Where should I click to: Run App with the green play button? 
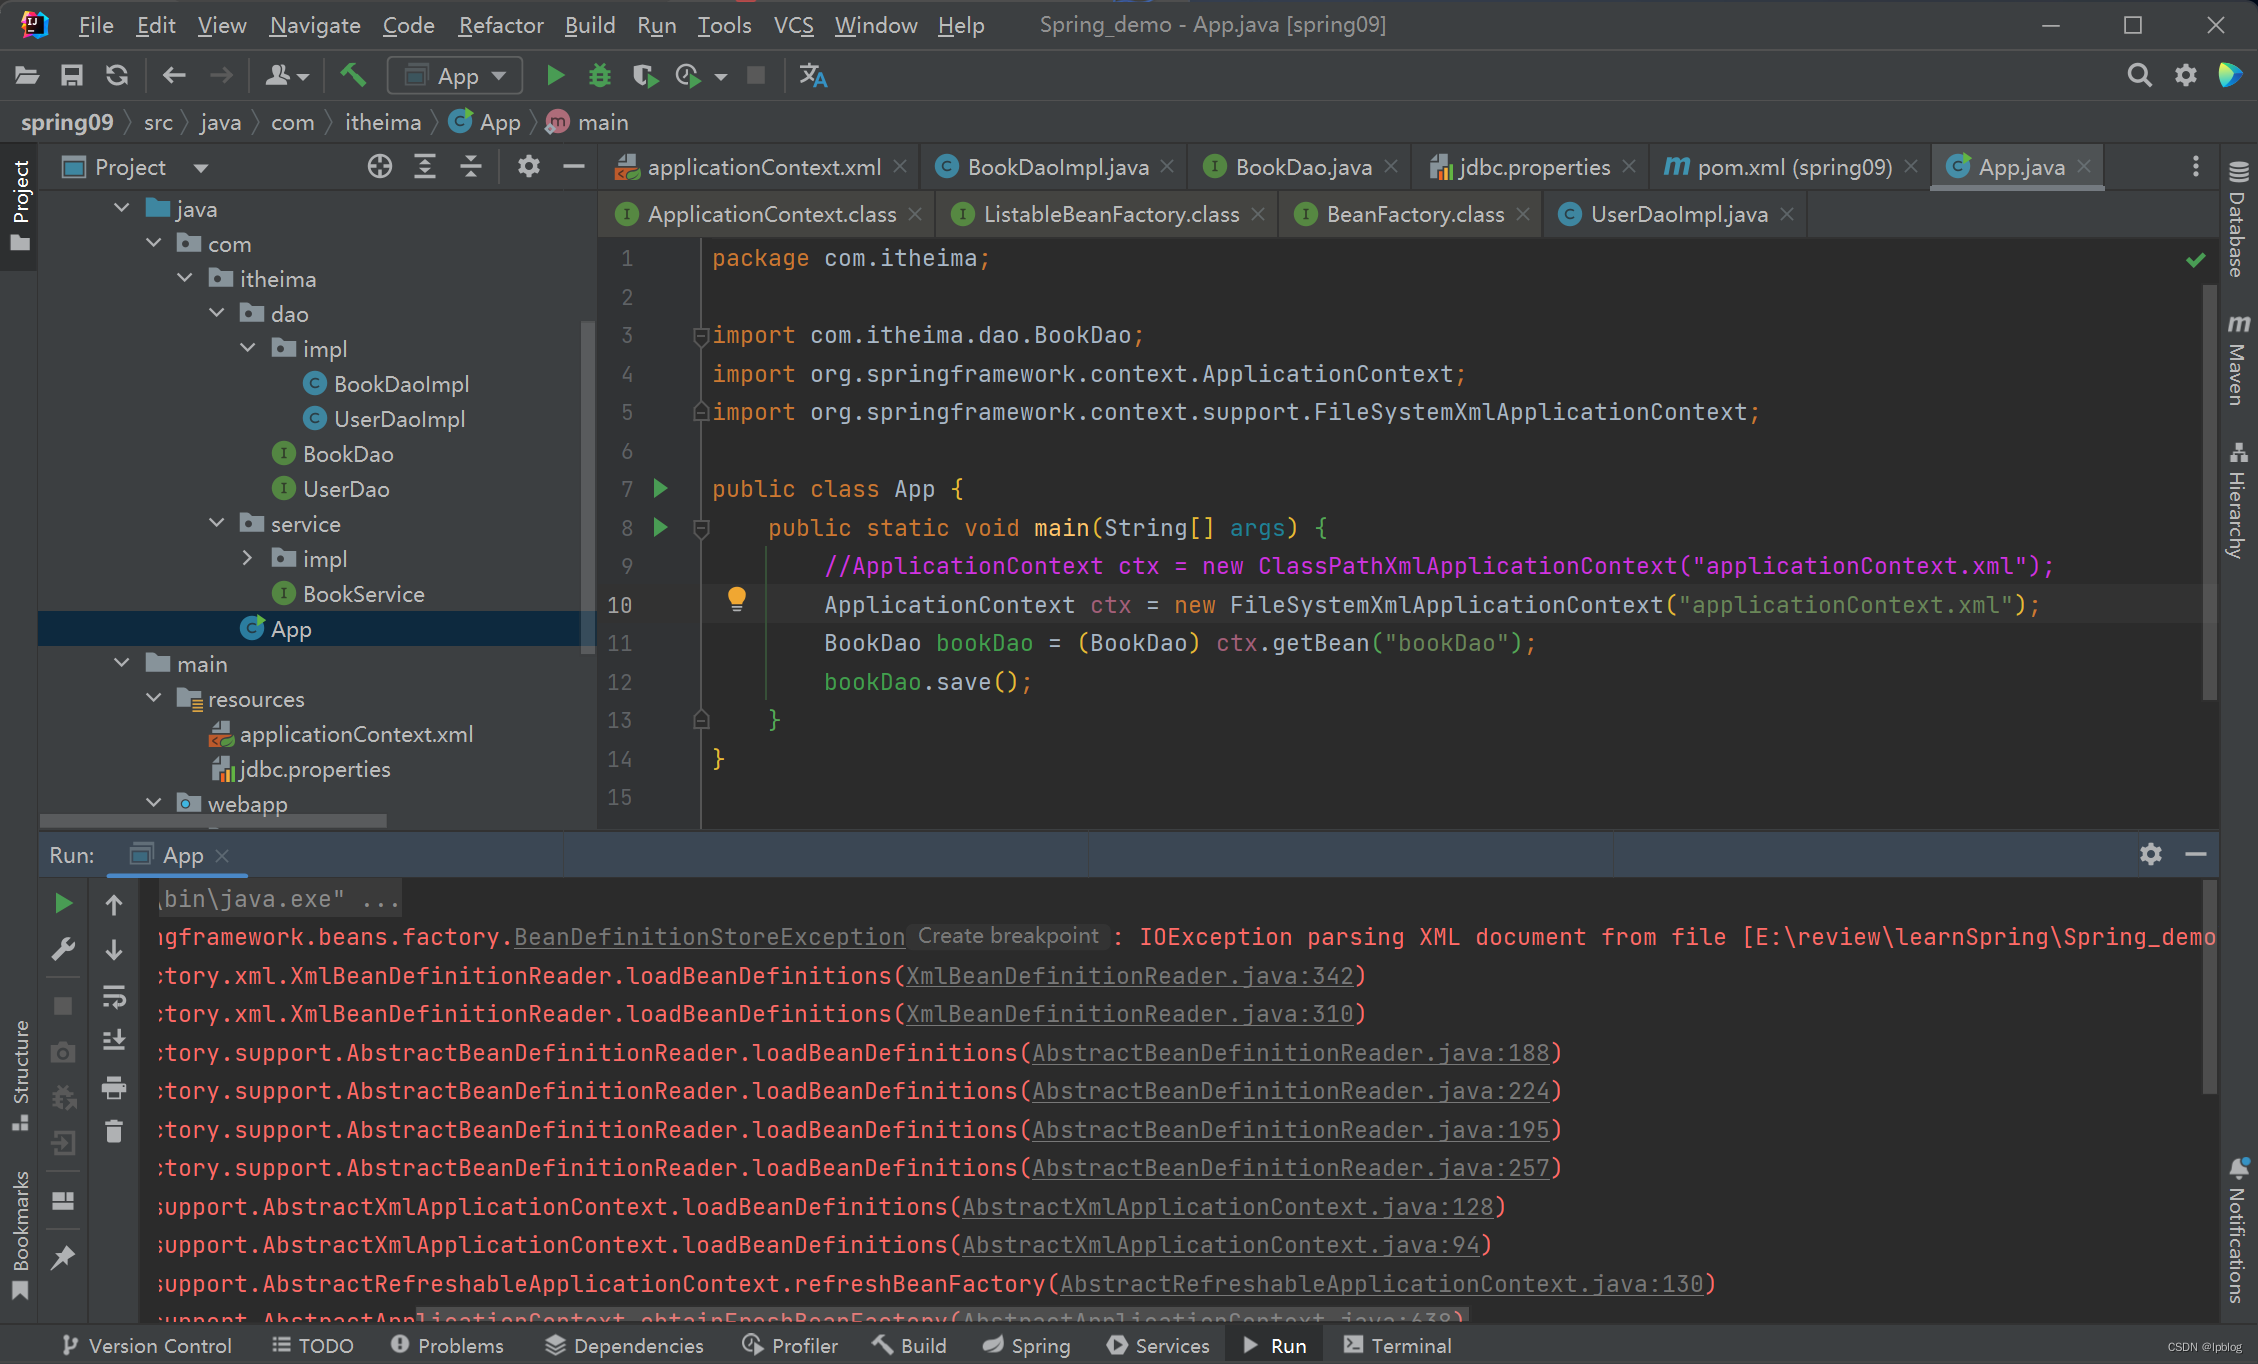pos(555,76)
